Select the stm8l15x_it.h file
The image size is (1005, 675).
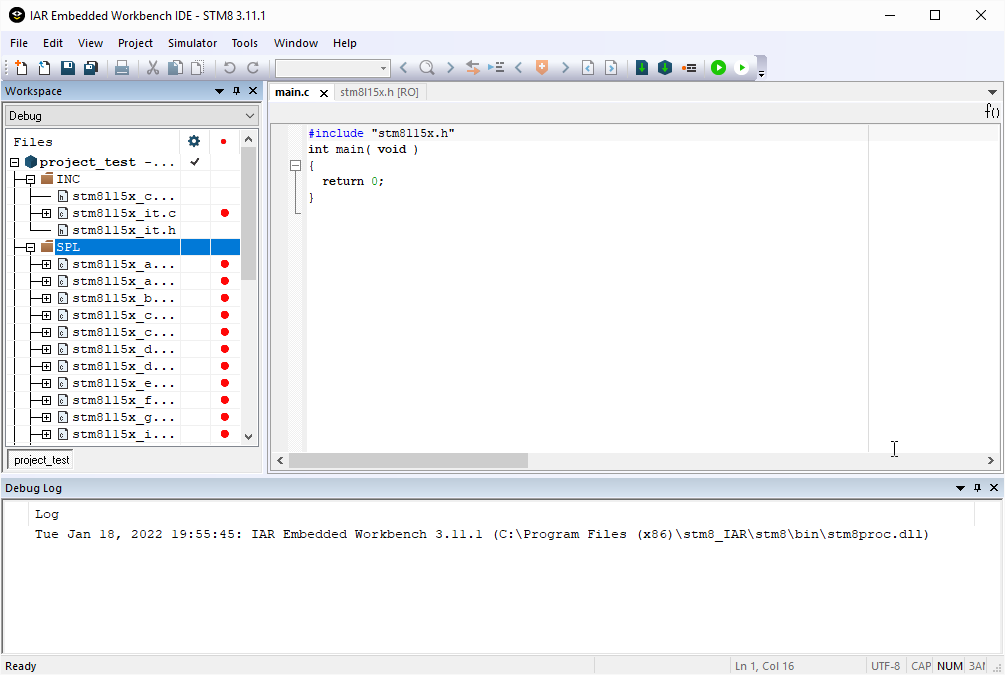(x=124, y=230)
